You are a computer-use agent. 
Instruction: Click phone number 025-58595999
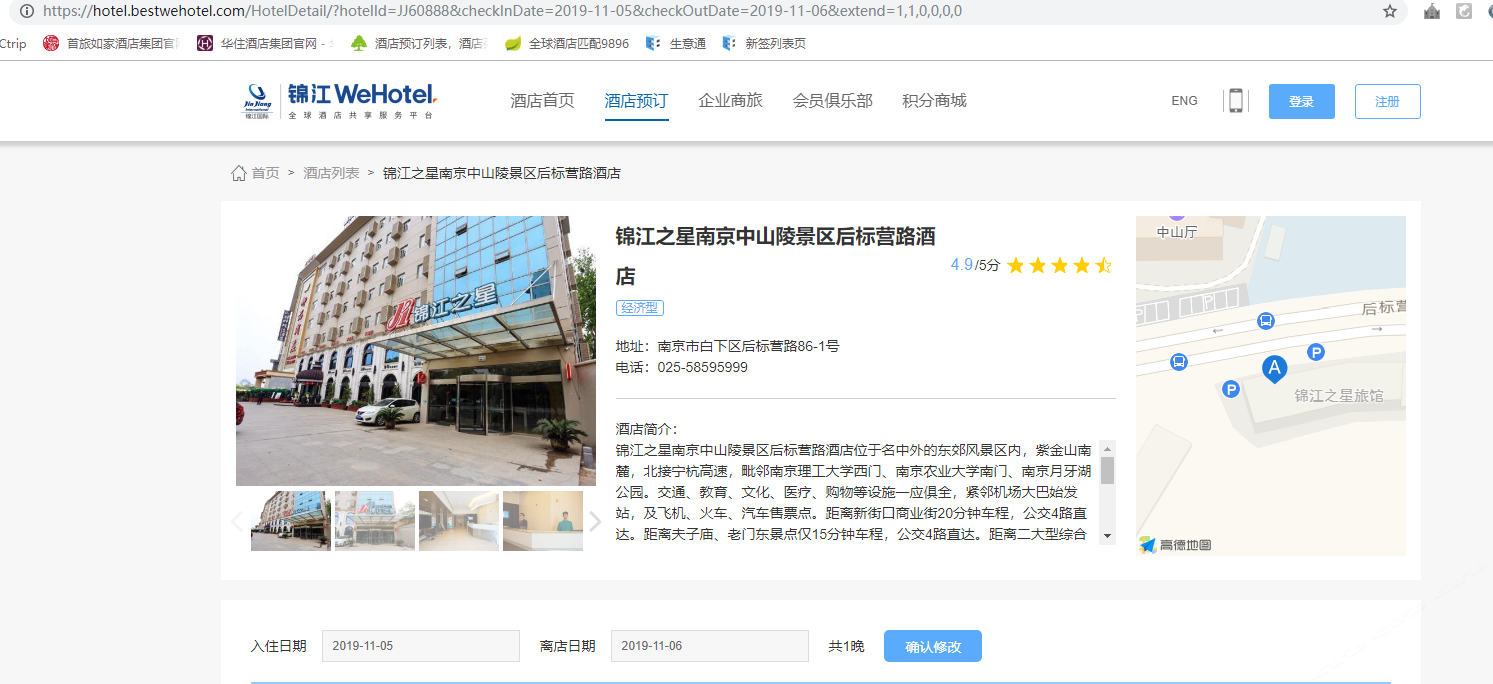[x=702, y=367]
